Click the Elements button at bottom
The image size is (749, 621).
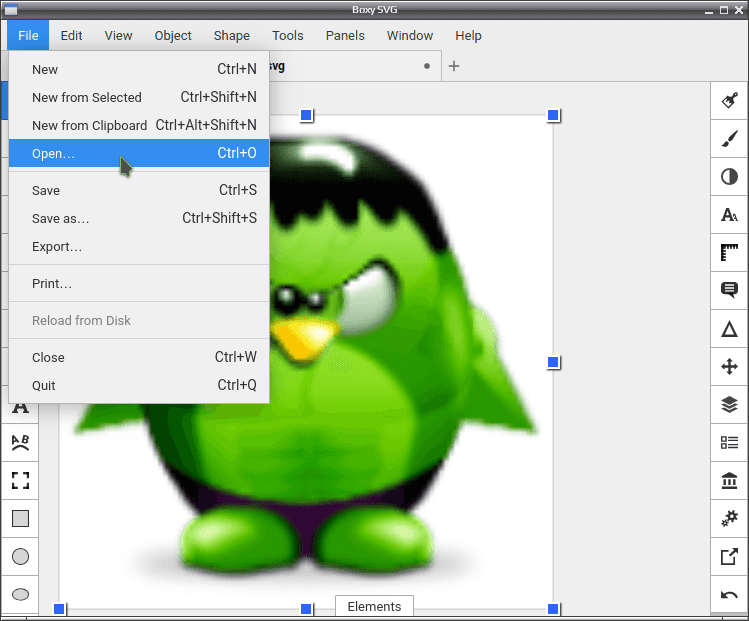pyautogui.click(x=374, y=606)
